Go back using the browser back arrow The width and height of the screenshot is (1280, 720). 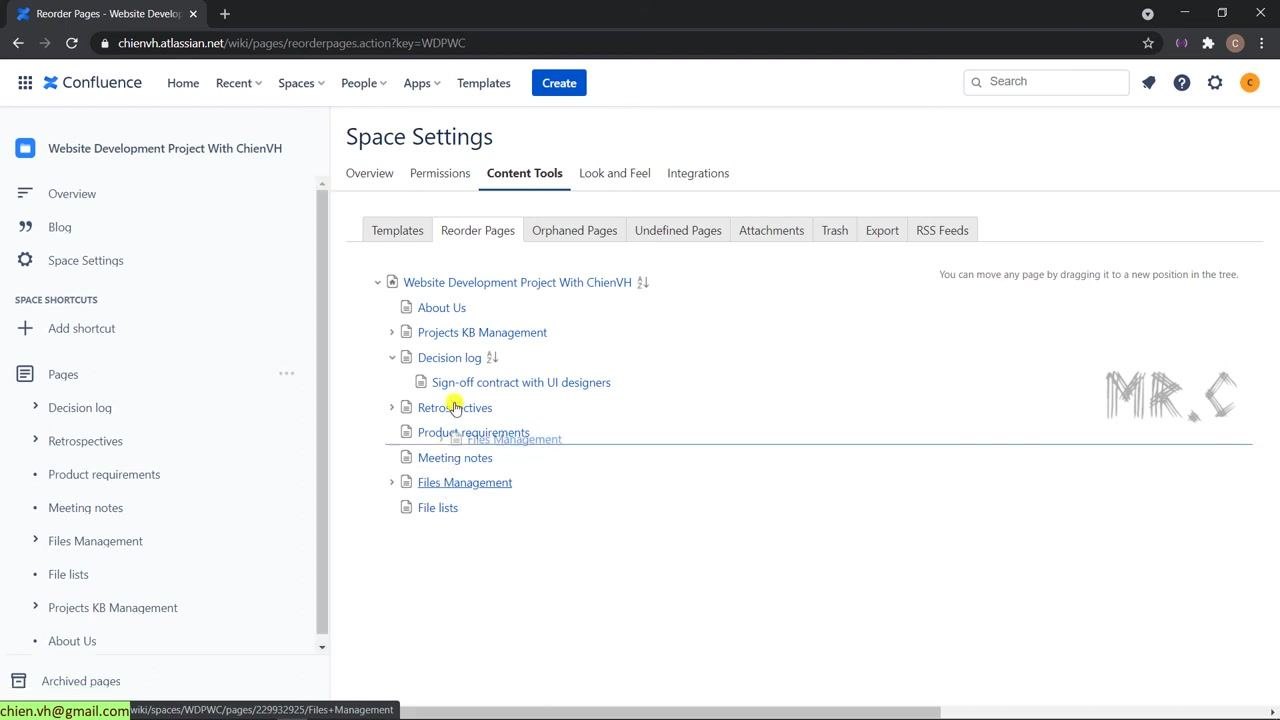point(18,43)
